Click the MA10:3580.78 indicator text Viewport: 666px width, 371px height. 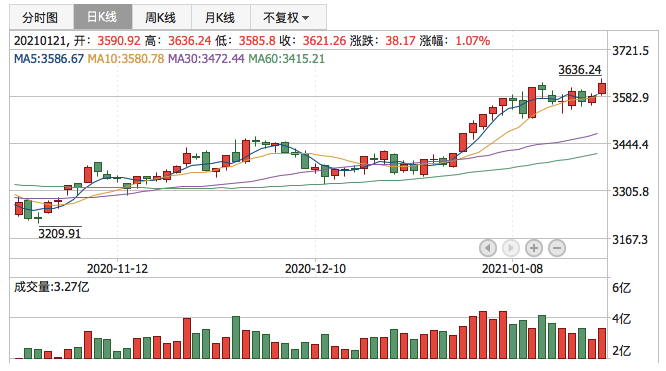coord(126,59)
